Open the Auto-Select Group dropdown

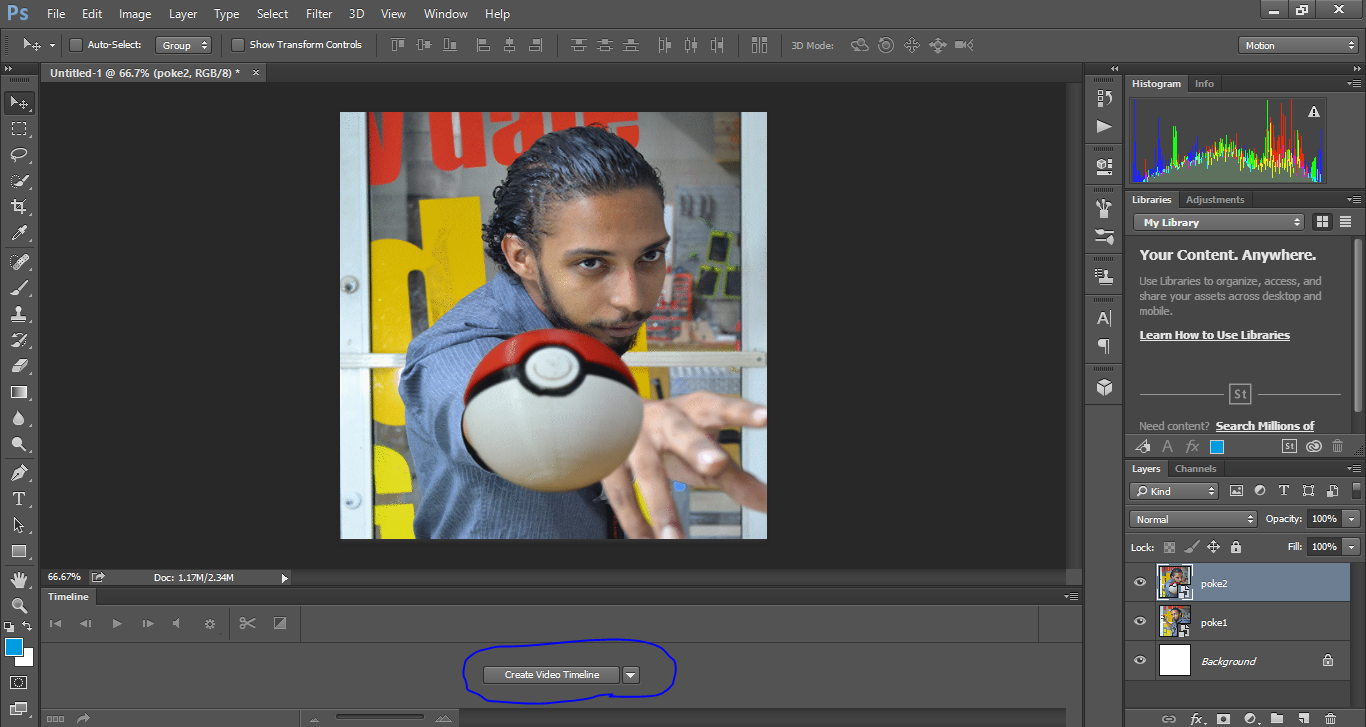click(184, 45)
